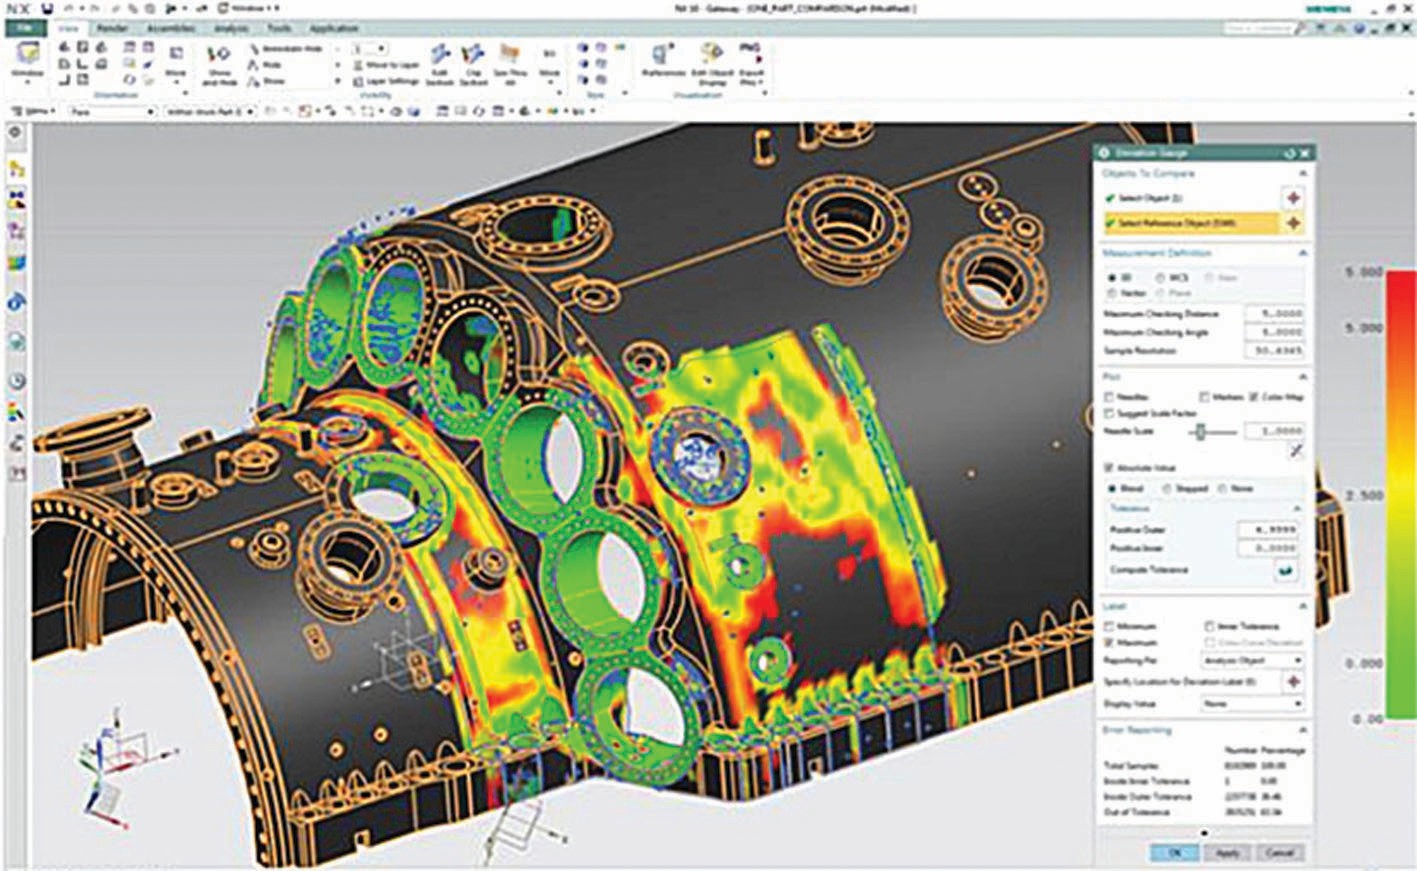Viewport: 1417px width, 871px height.
Task: Click the Select Object crosshair icon
Action: (x=1293, y=198)
